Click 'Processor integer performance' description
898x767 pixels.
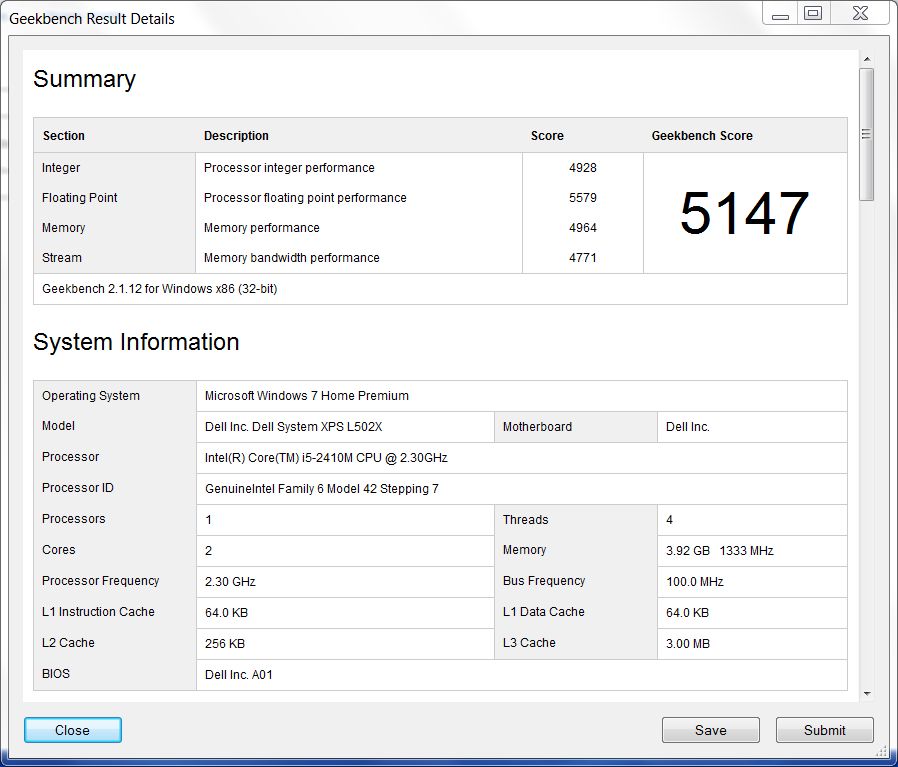click(x=289, y=168)
